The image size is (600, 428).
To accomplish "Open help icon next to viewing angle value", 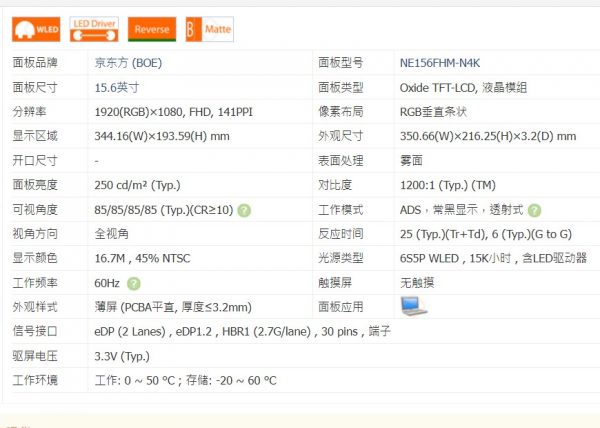I will click(244, 210).
